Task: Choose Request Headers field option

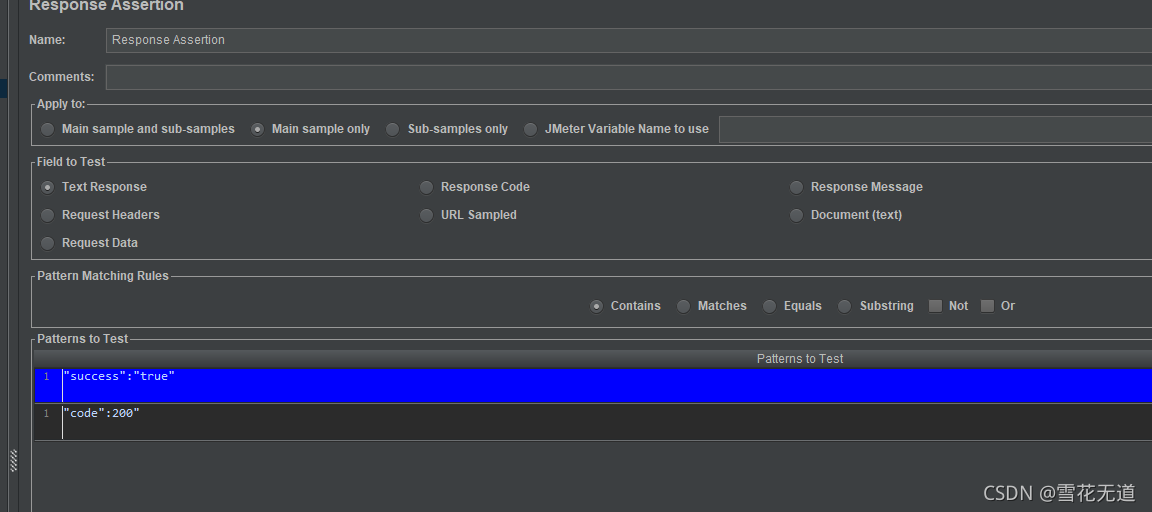Action: (48, 215)
